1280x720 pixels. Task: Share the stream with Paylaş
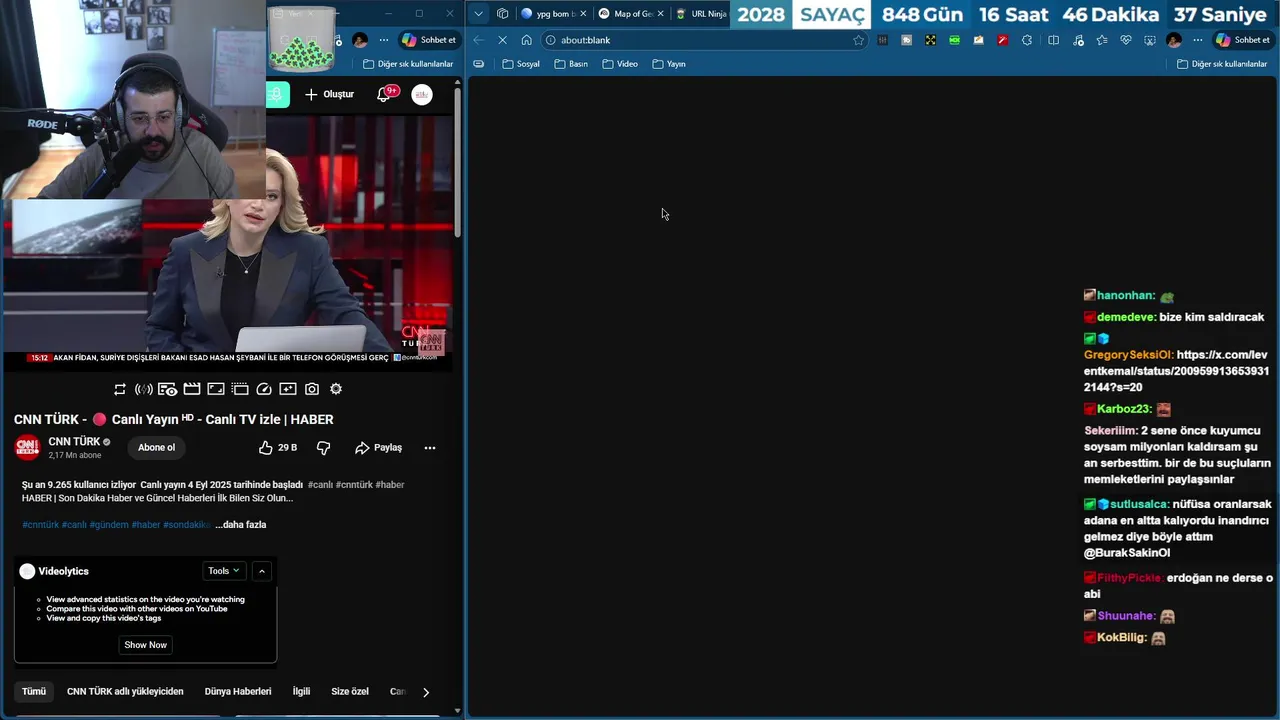click(378, 448)
